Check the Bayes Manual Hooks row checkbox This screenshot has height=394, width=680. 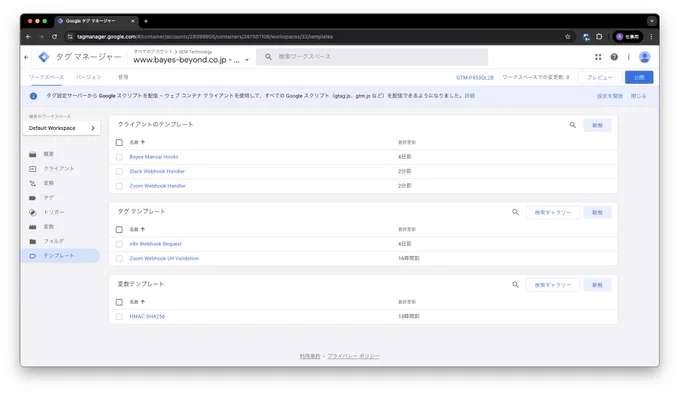click(x=119, y=157)
